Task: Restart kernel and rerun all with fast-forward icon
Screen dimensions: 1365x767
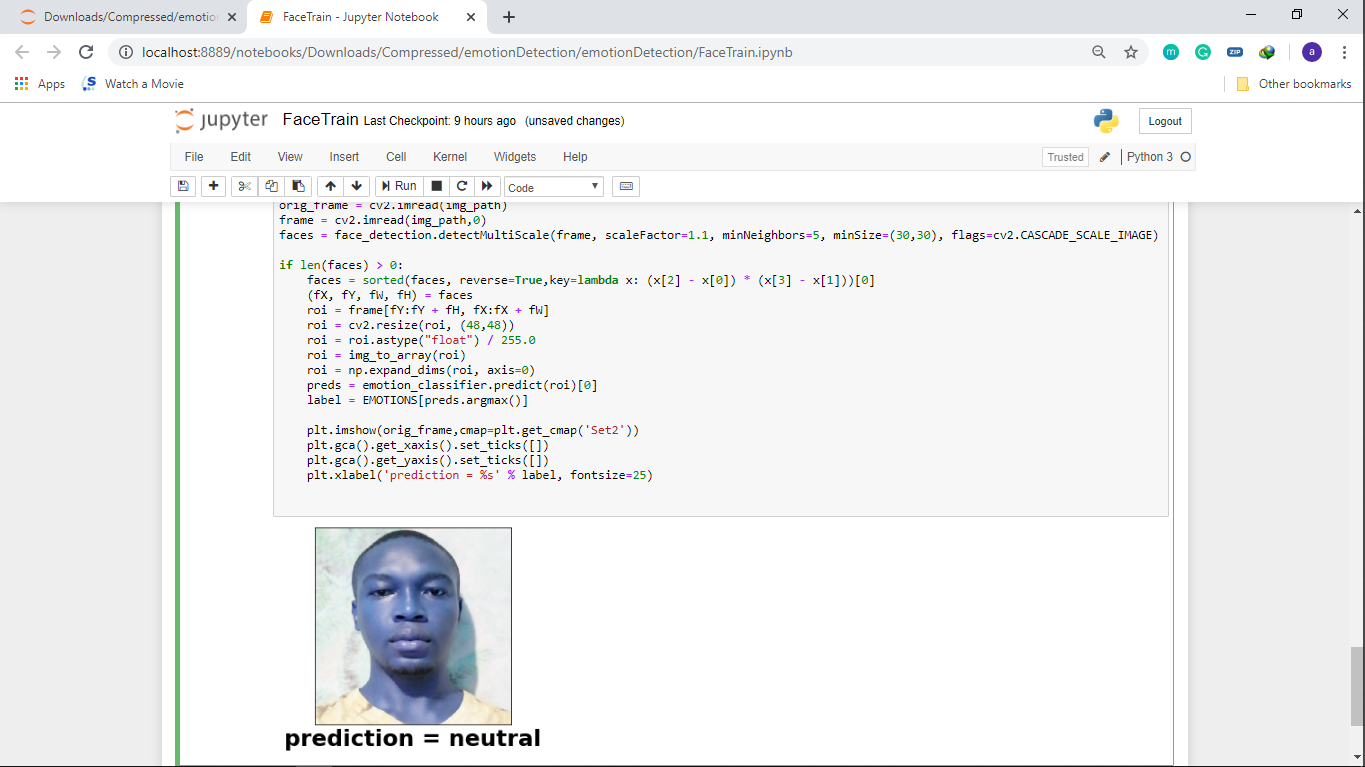Action: [x=487, y=186]
